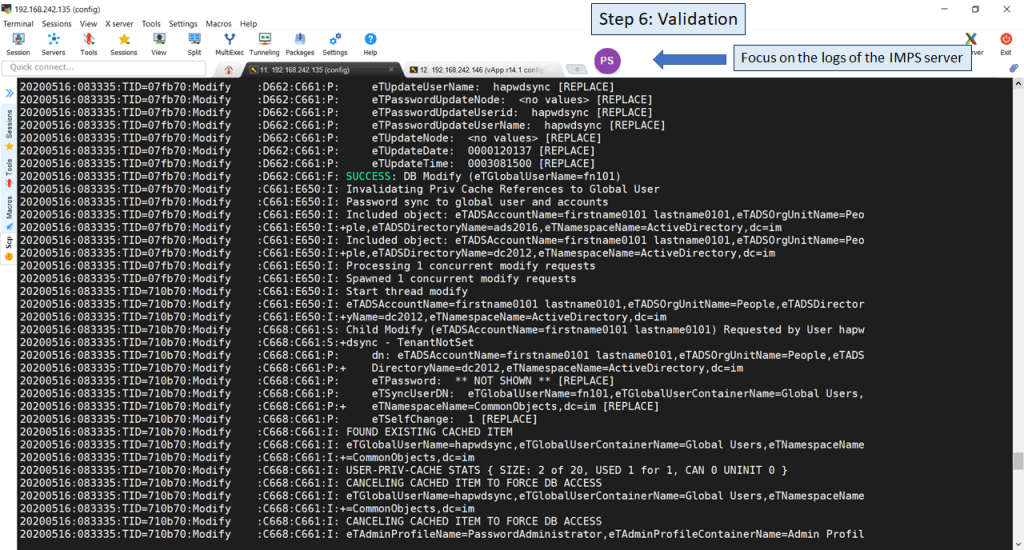
Task: Click the Help toolbar icon
Action: [370, 43]
